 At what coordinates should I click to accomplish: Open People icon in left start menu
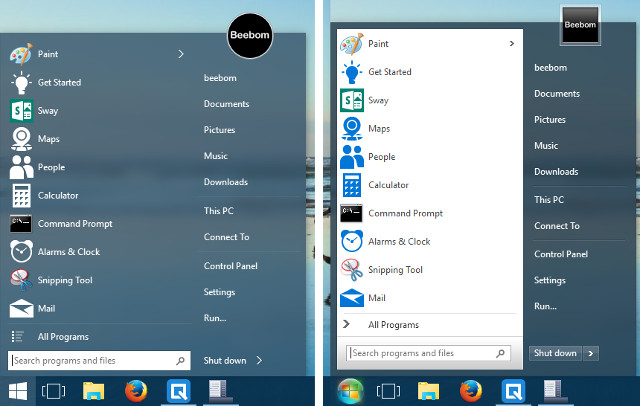[x=21, y=167]
